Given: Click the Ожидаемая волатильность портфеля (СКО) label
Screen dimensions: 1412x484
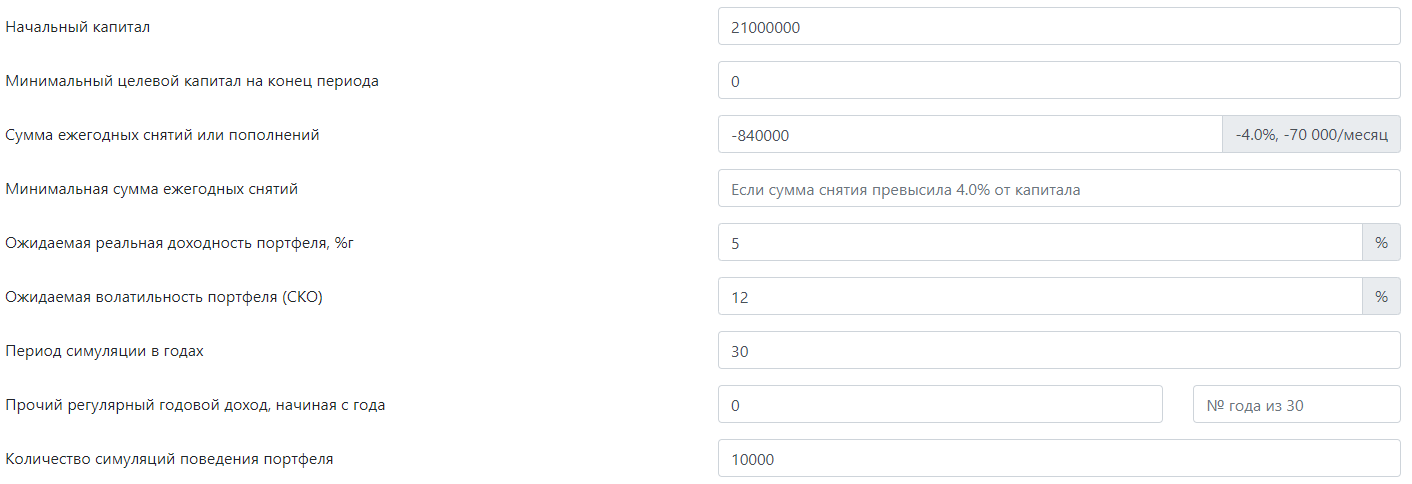Looking at the screenshot, I should click(164, 297).
